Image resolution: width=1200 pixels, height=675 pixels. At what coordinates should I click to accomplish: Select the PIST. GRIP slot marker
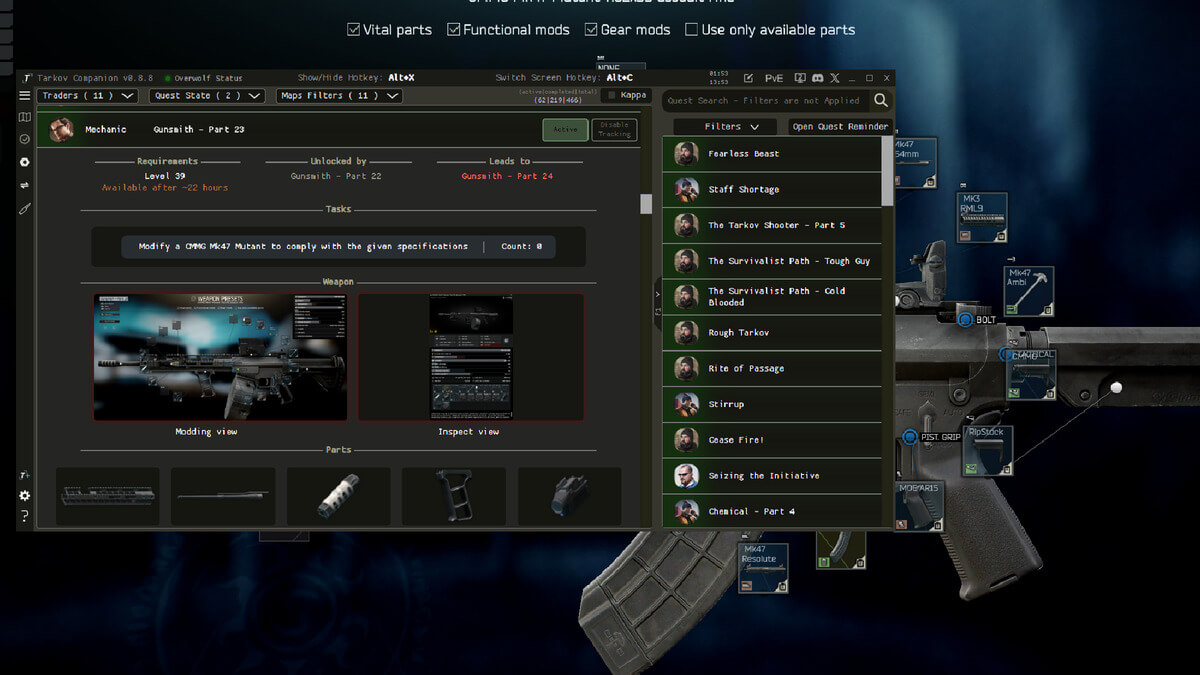point(909,437)
